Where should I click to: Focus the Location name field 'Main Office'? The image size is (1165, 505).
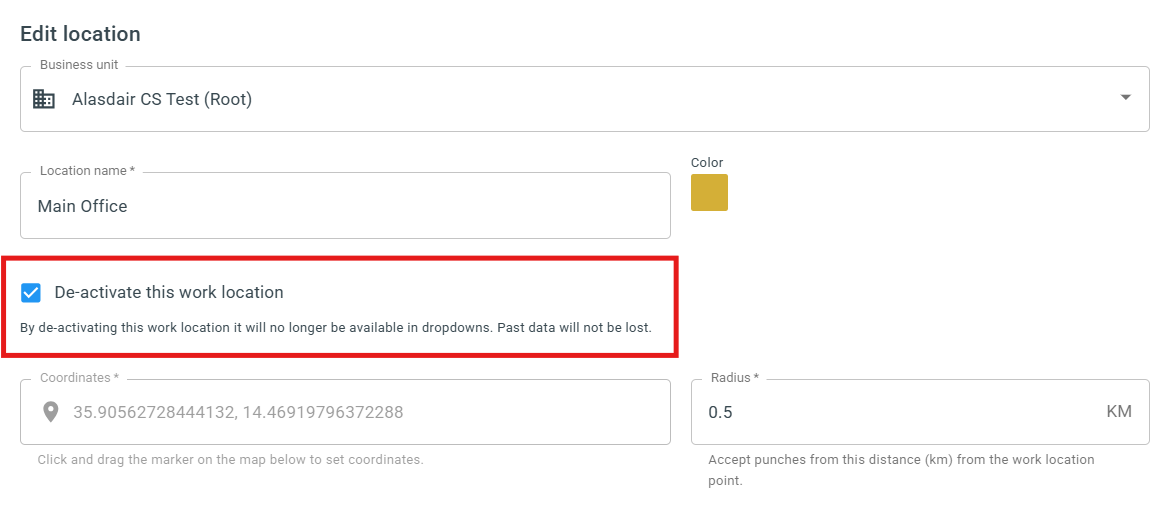tap(345, 206)
